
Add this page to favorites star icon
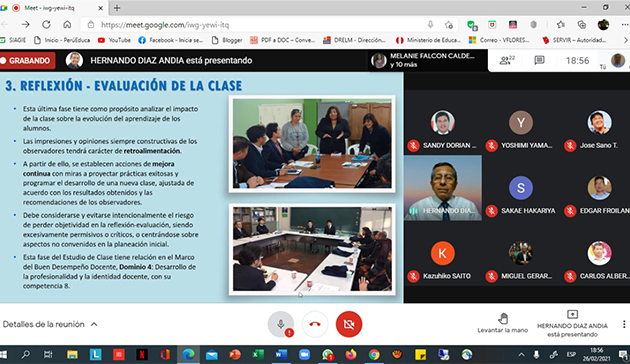[x=449, y=25]
